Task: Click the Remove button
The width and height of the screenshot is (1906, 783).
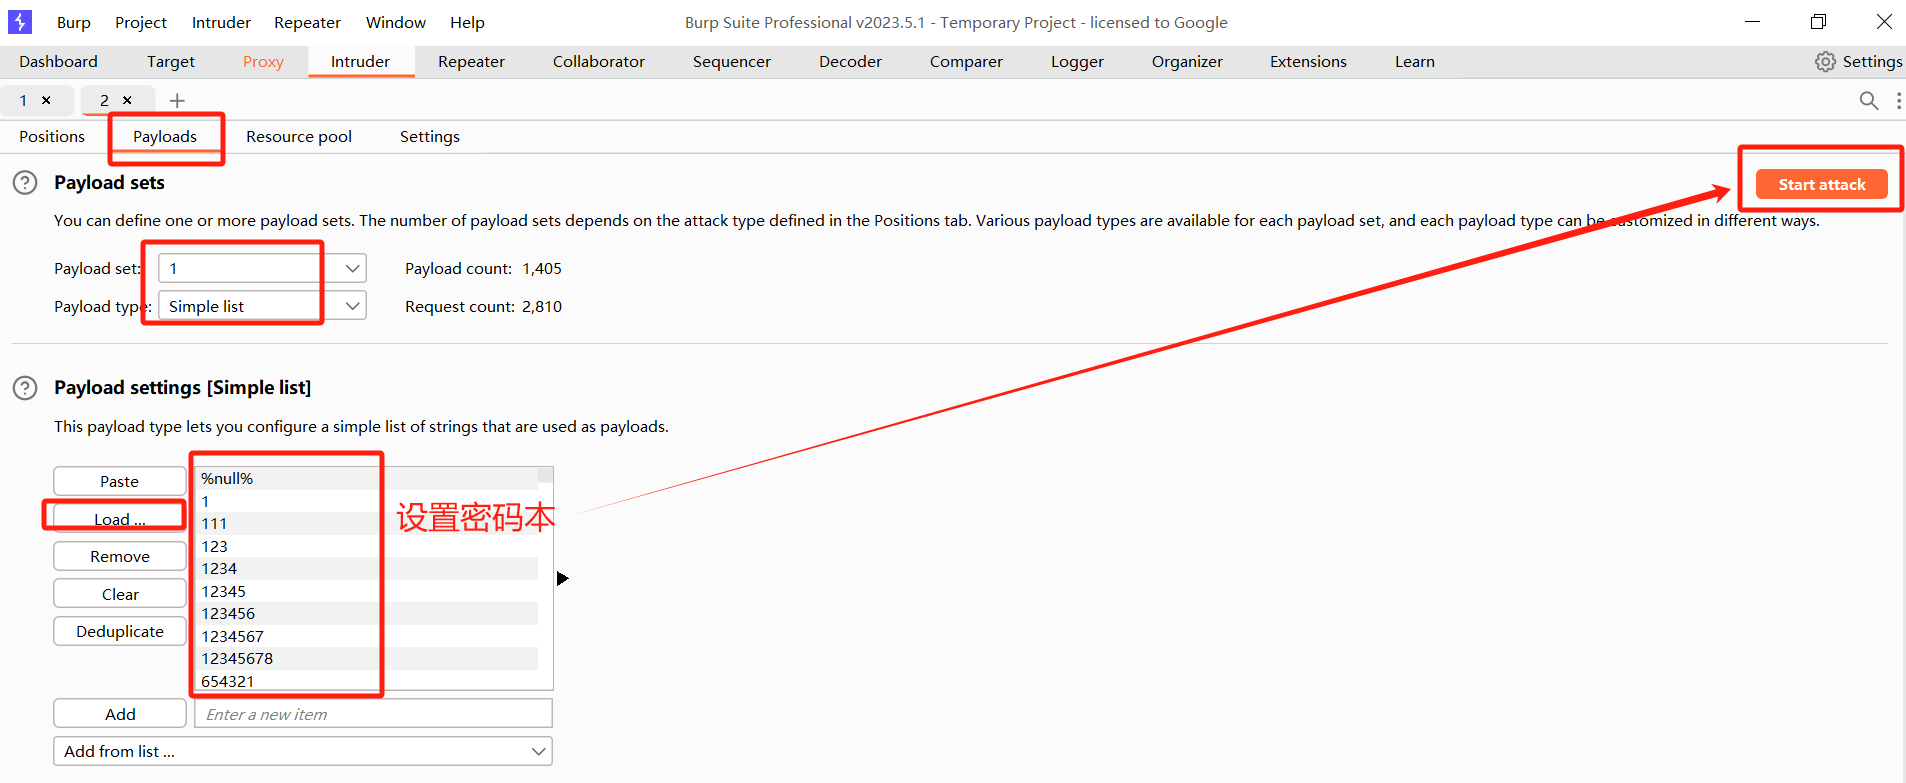Action: [120, 556]
